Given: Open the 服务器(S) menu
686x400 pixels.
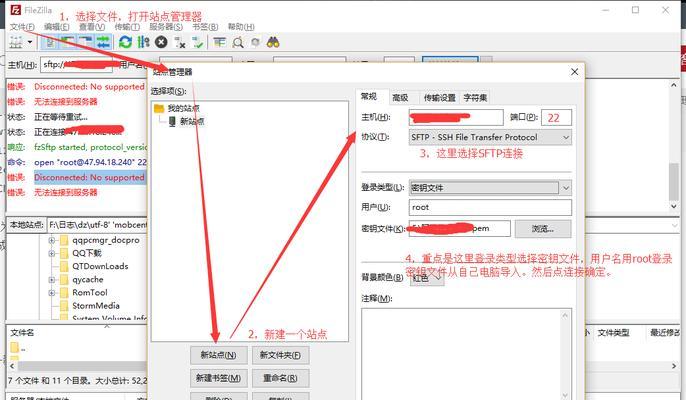Looking at the screenshot, I should 166,27.
